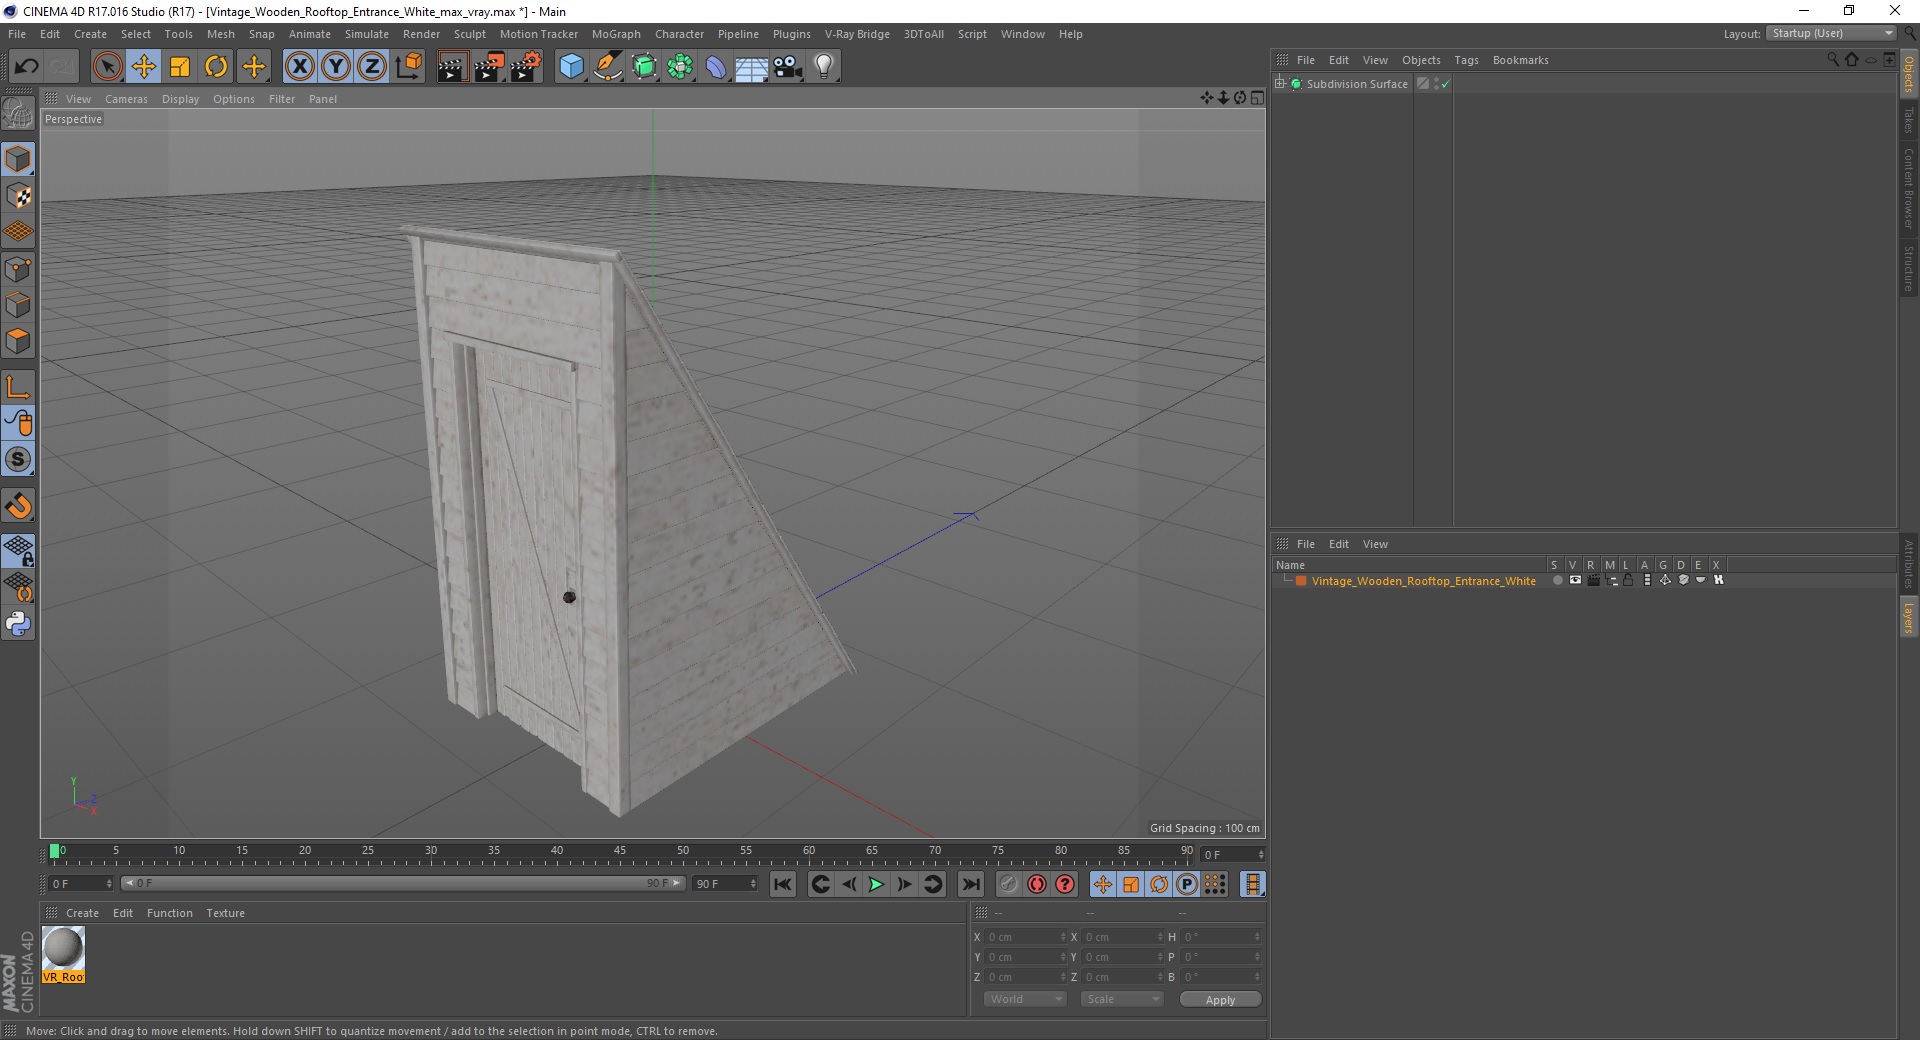This screenshot has height=1040, width=1920.
Task: Open Object Manager Tags menu
Action: (x=1466, y=60)
